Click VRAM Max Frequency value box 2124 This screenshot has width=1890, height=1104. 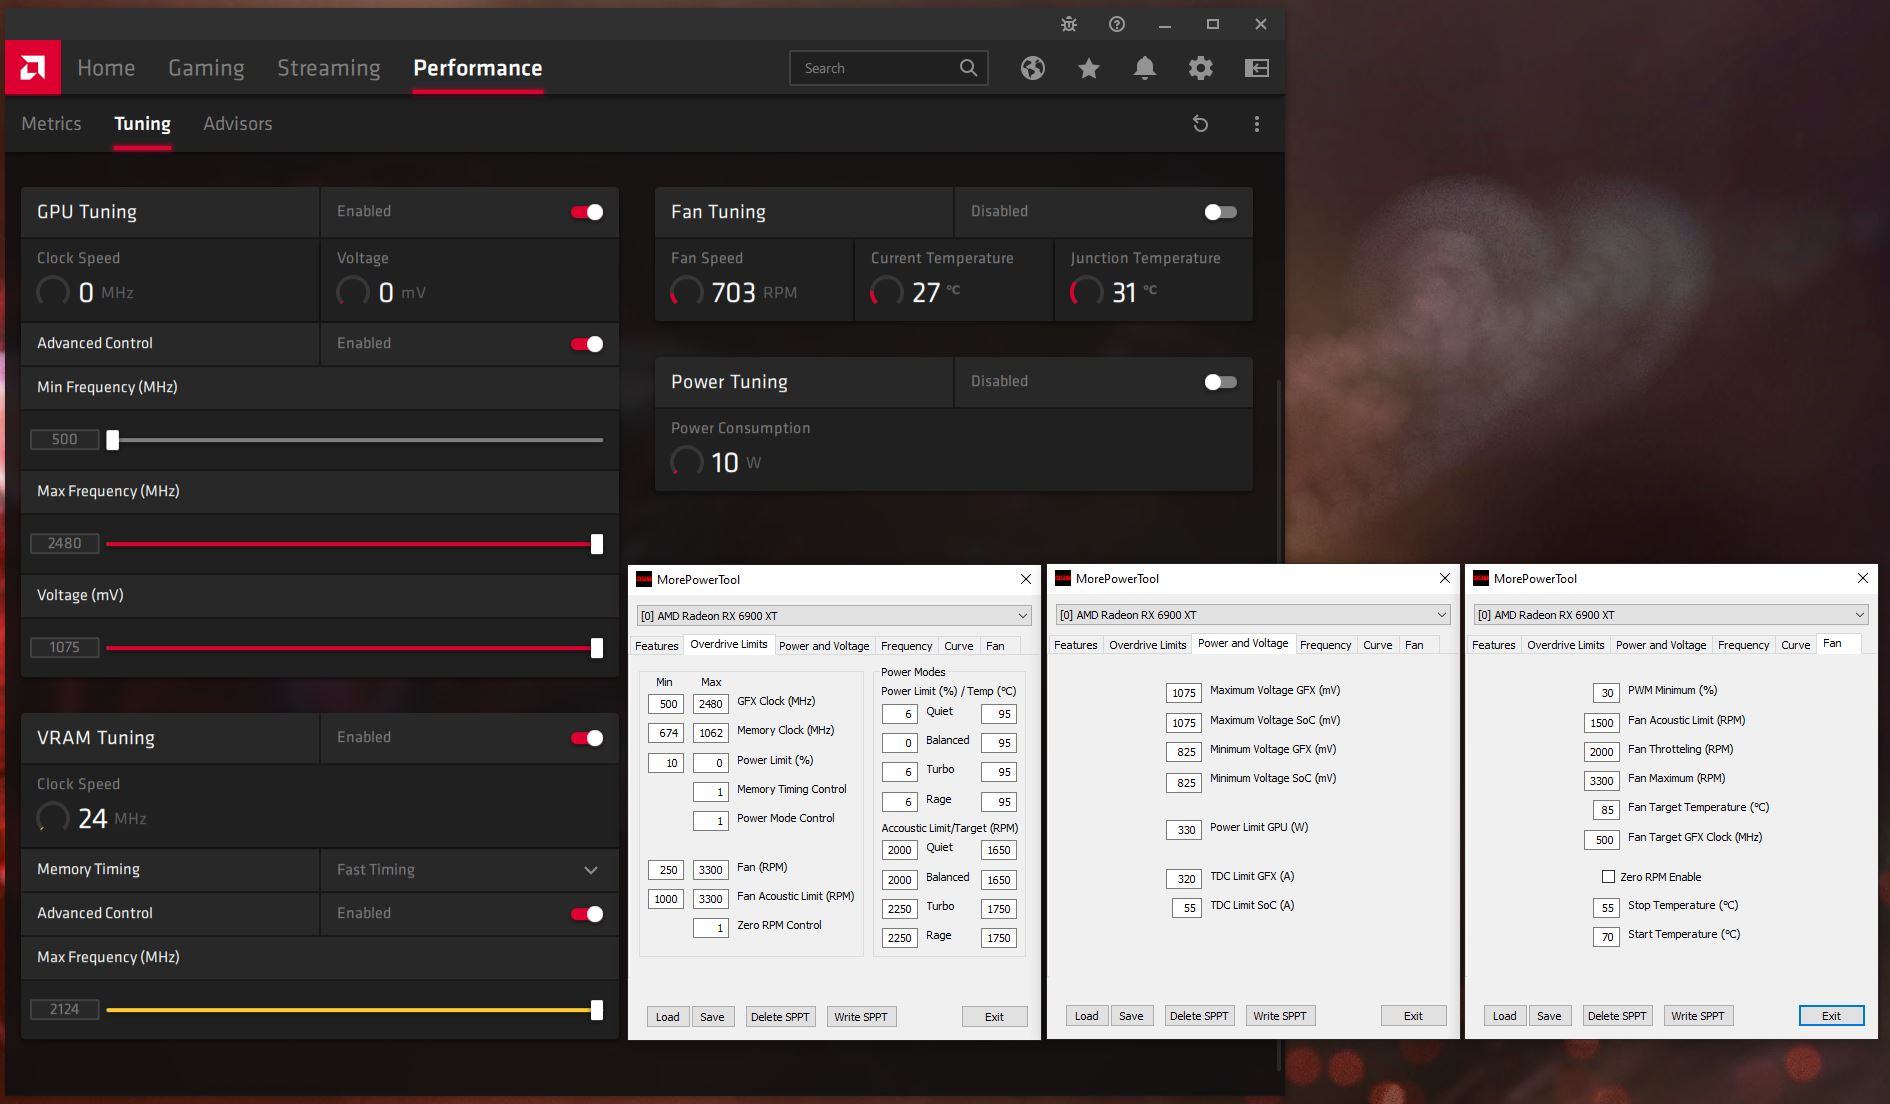(65, 1010)
